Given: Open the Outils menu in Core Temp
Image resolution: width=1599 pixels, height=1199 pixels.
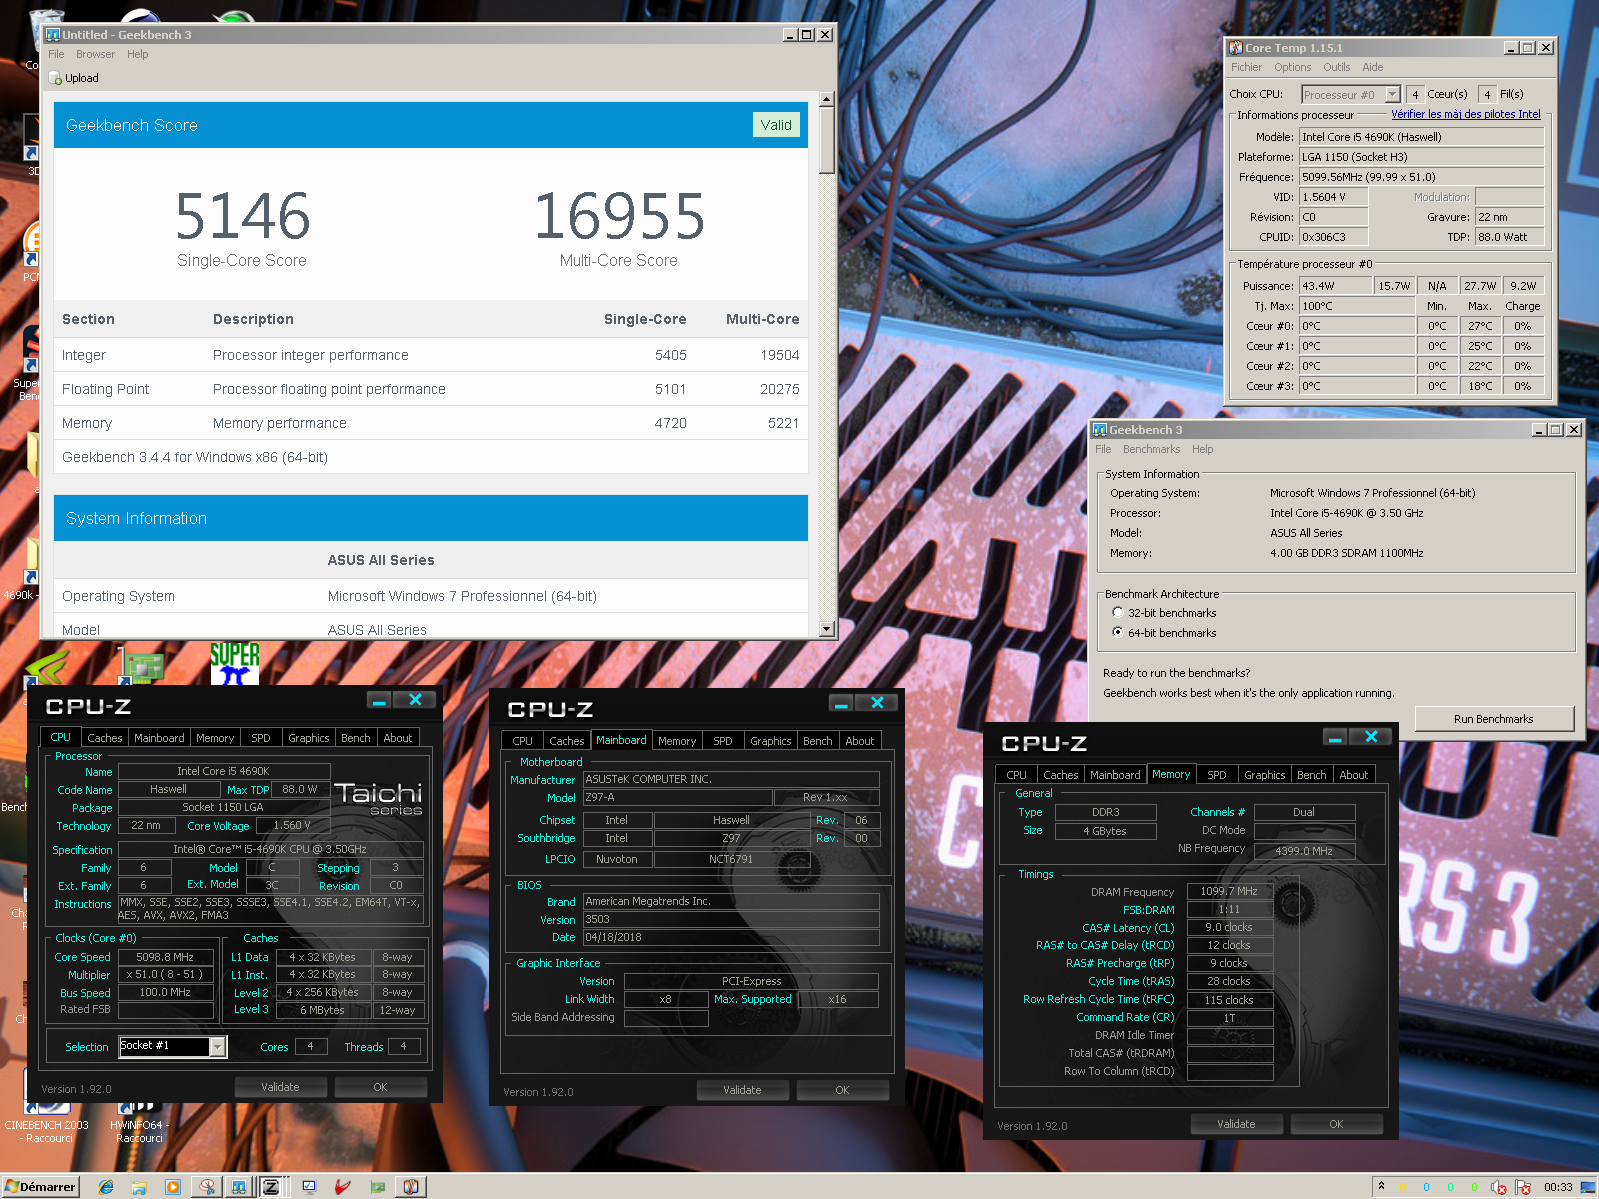Looking at the screenshot, I should (x=1336, y=67).
